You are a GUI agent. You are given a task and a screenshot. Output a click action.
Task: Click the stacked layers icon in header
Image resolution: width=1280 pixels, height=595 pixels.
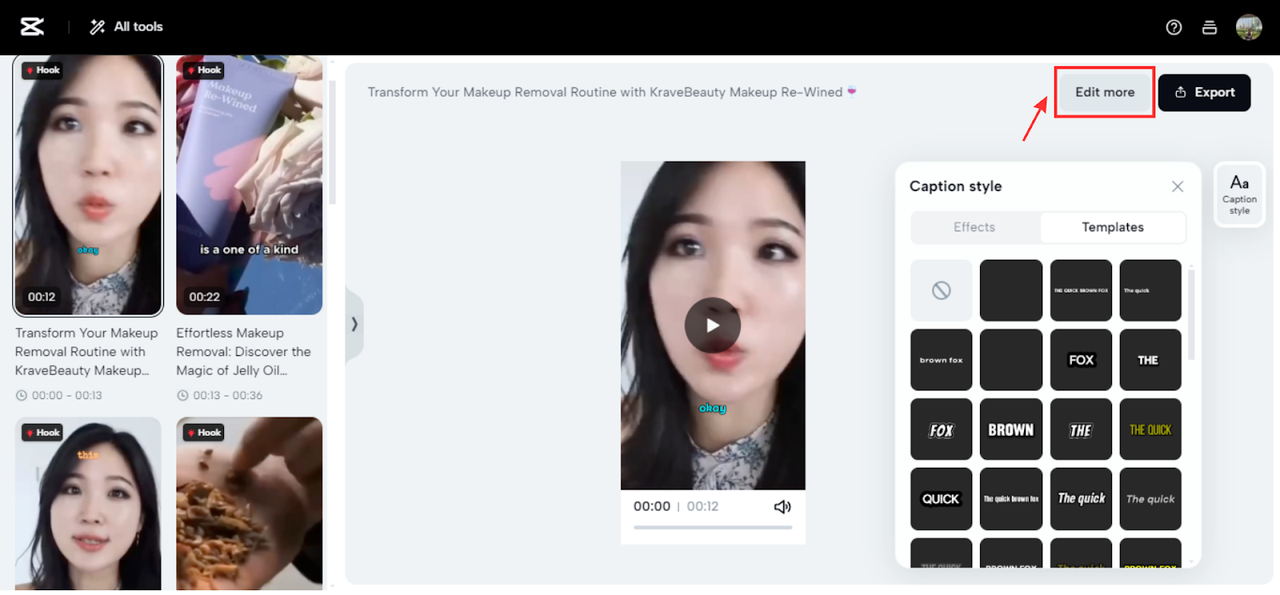tap(1209, 28)
